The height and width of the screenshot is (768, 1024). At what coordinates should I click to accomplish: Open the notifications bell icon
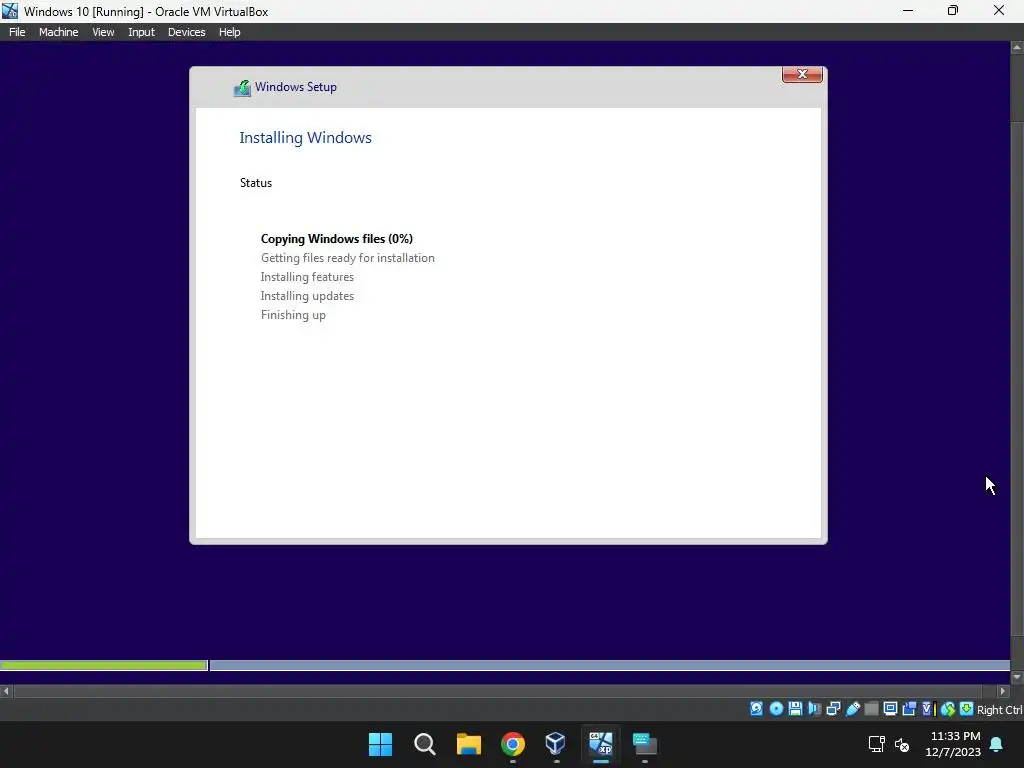click(x=997, y=744)
